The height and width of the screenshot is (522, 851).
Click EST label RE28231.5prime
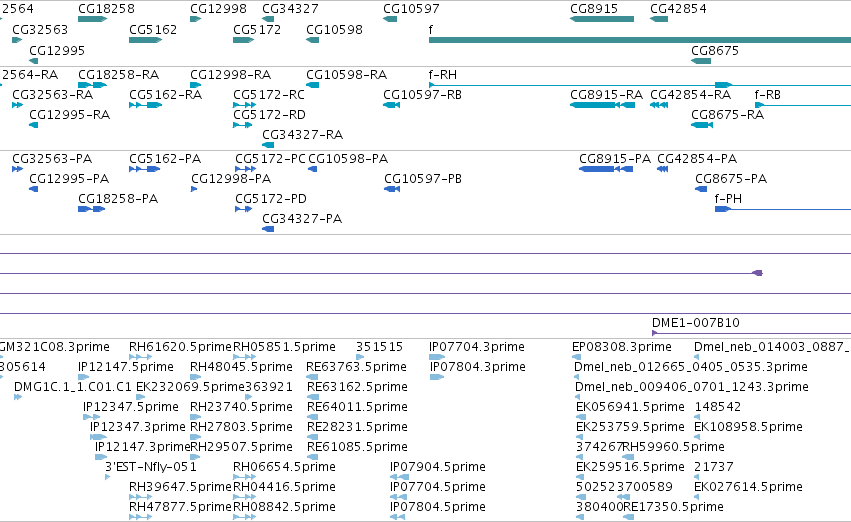[357, 426]
